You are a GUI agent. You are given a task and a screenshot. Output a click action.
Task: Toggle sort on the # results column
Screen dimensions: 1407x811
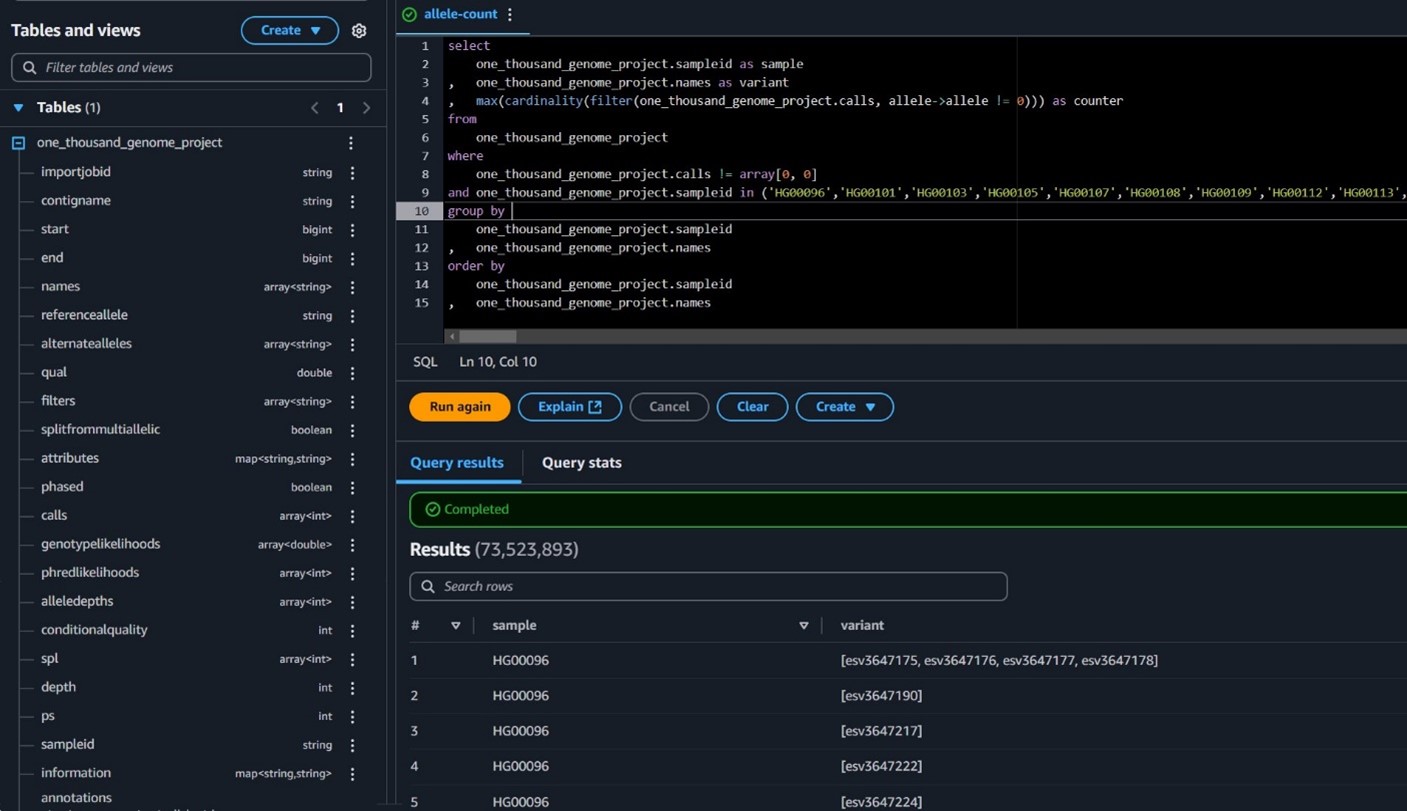point(456,625)
